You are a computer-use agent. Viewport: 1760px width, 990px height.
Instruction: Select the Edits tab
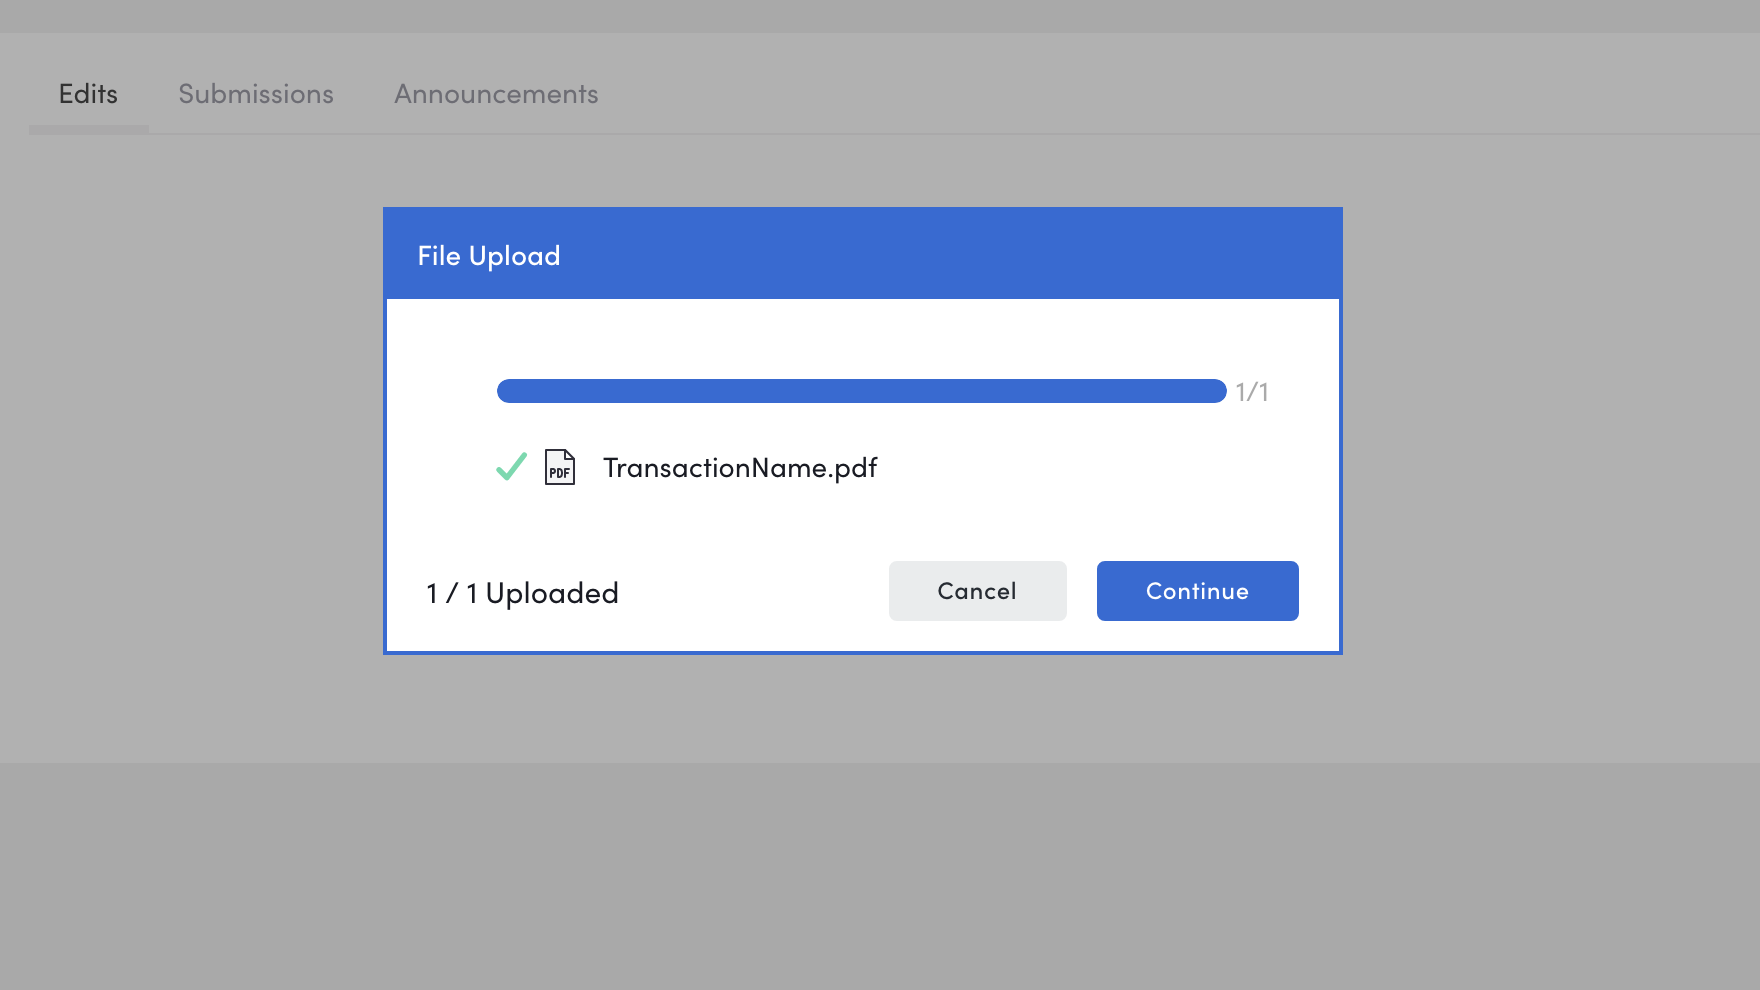(88, 94)
